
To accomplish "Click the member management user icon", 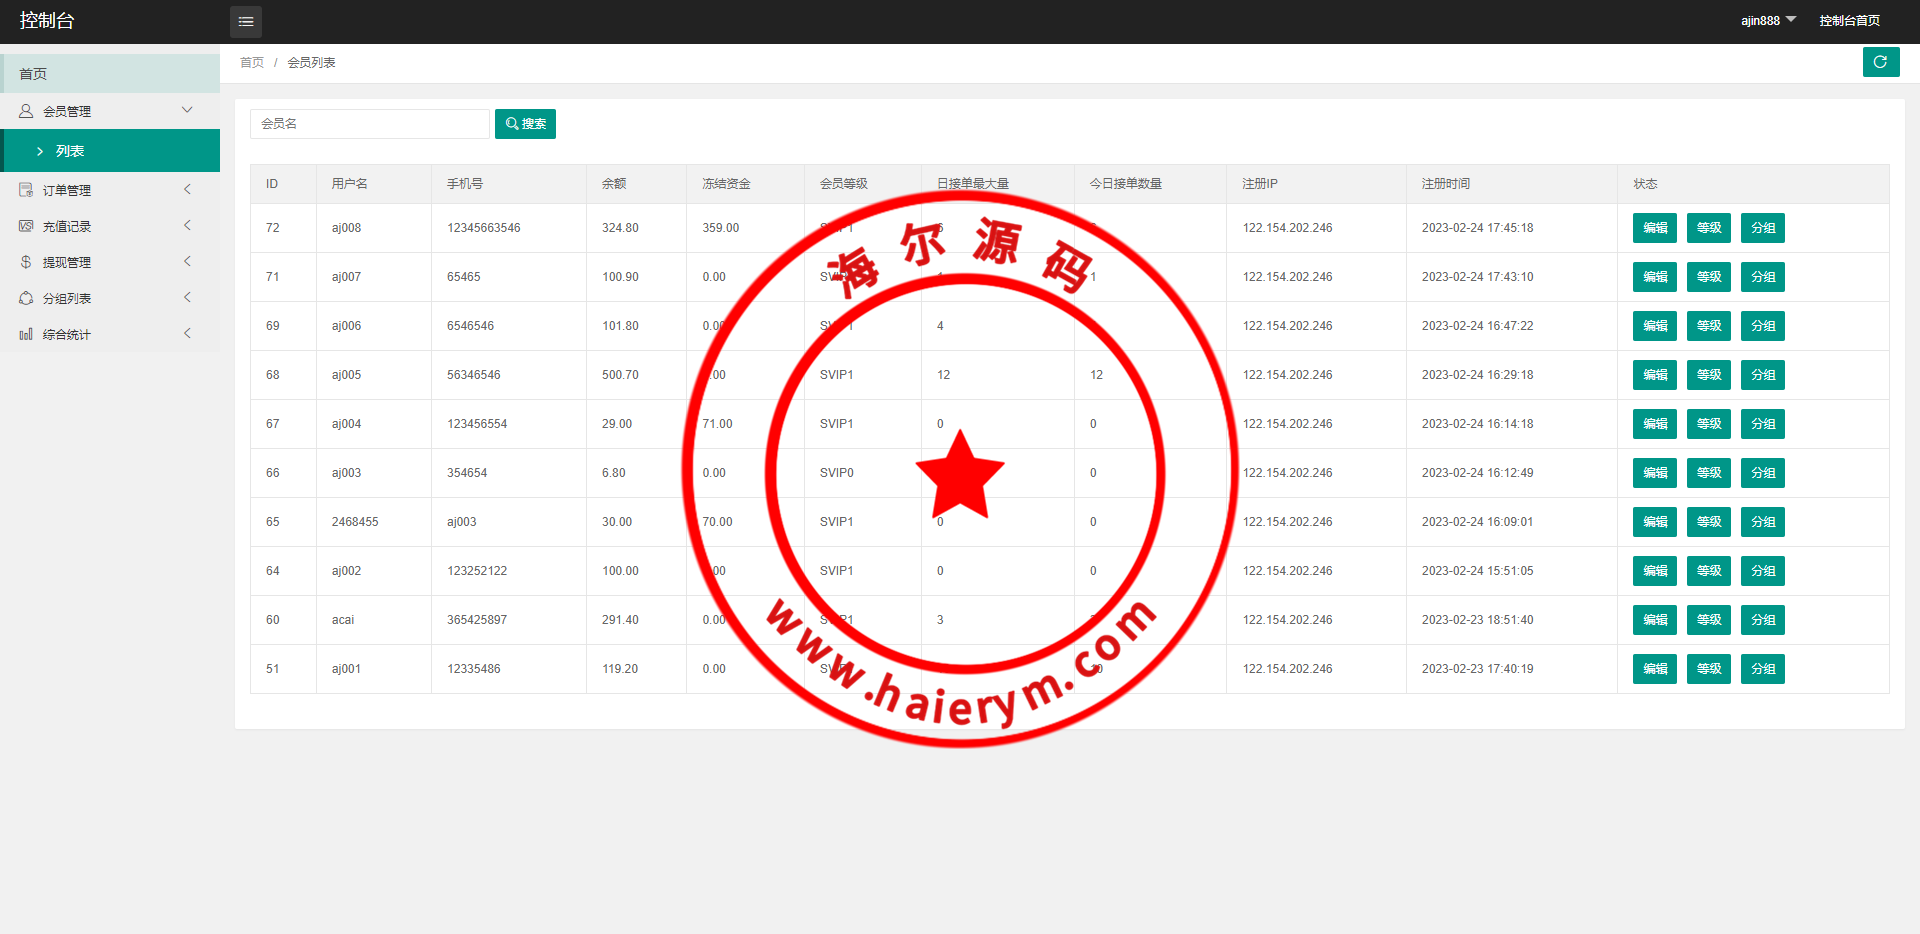I will pos(26,111).
